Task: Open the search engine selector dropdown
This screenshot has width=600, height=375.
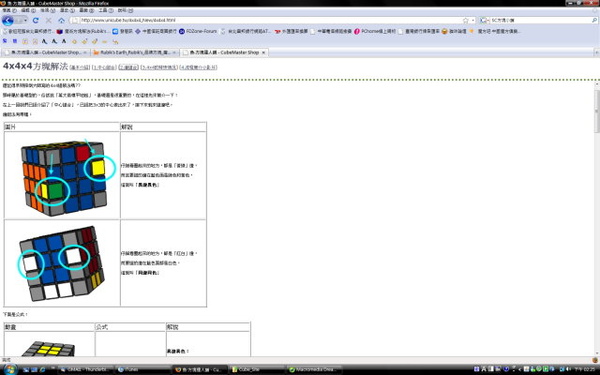Action: point(484,20)
